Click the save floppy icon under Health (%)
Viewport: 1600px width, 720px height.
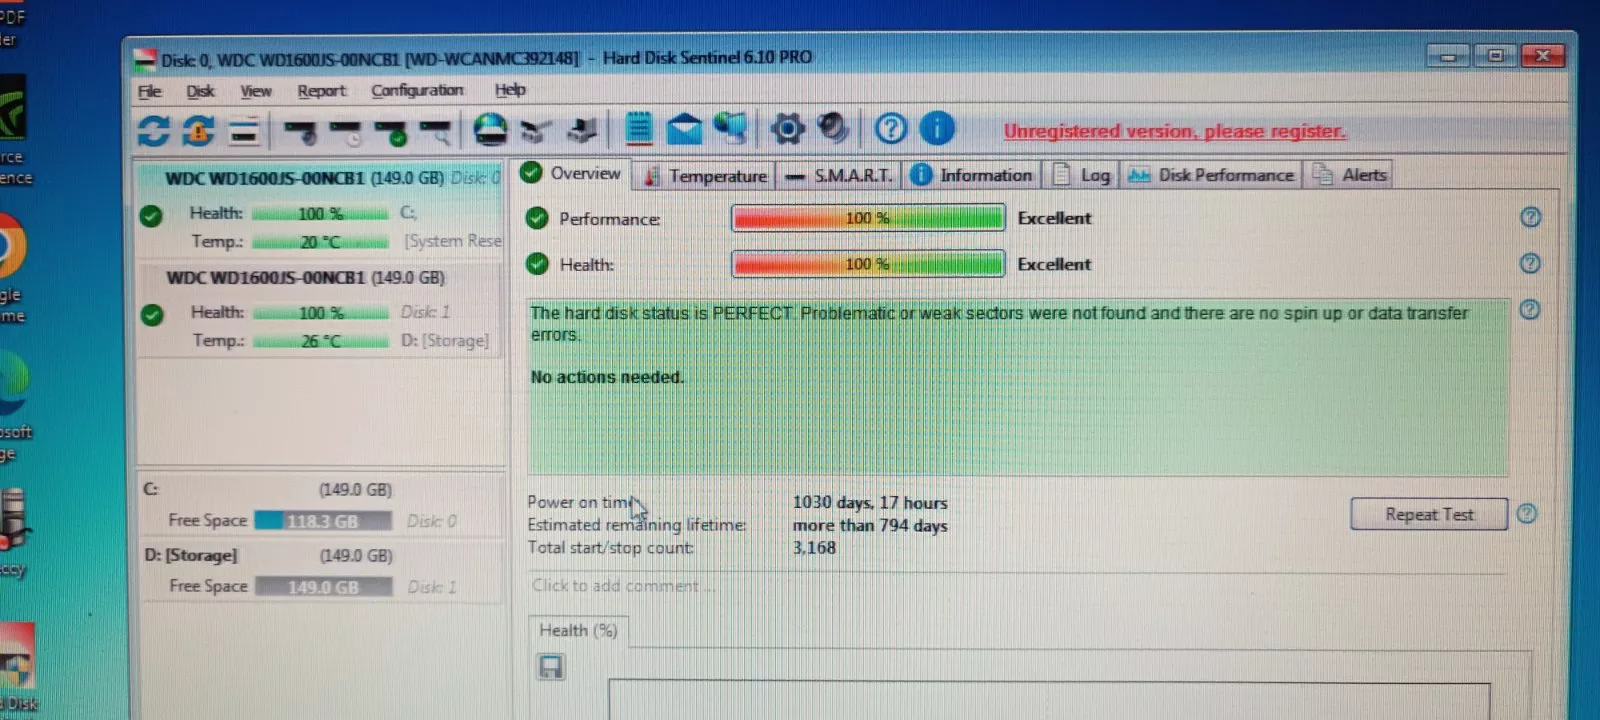[x=550, y=667]
